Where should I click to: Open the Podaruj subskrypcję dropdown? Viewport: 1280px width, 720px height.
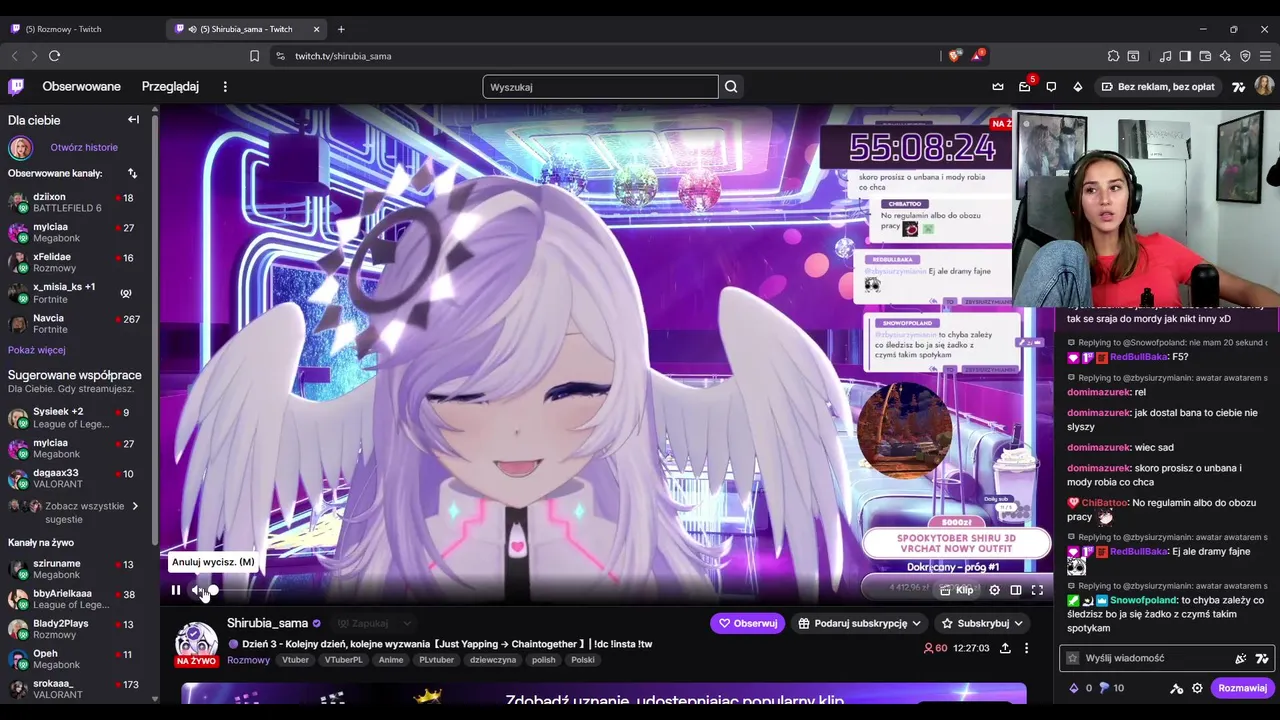(x=860, y=623)
